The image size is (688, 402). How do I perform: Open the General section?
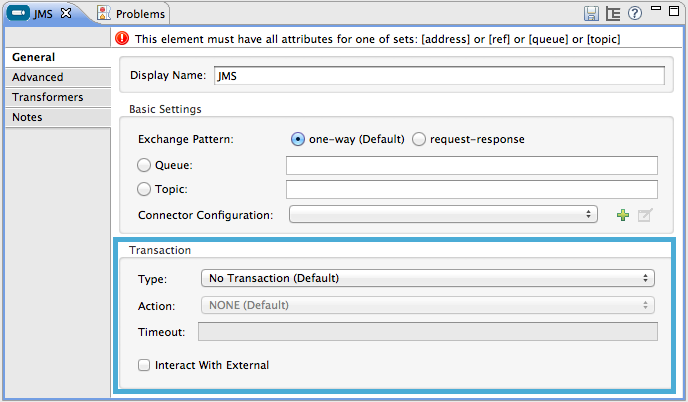coord(58,57)
